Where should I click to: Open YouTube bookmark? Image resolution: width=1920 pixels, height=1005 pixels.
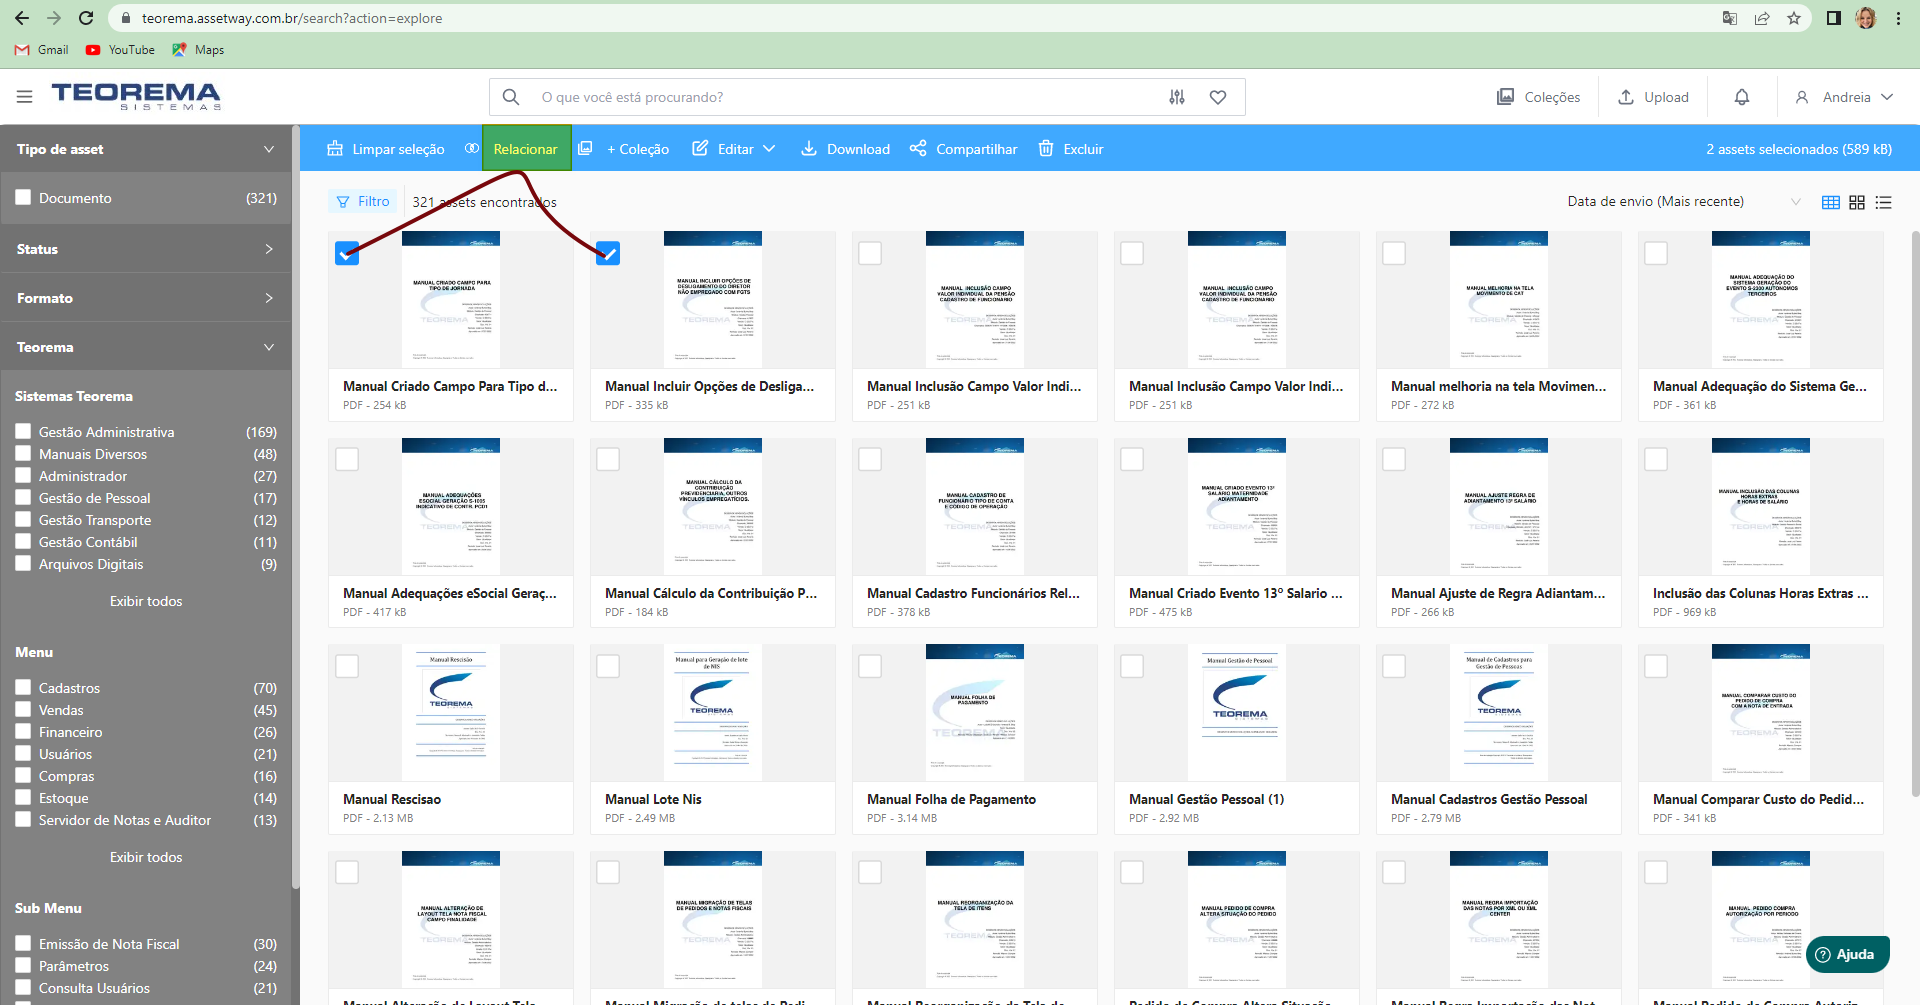coord(120,50)
